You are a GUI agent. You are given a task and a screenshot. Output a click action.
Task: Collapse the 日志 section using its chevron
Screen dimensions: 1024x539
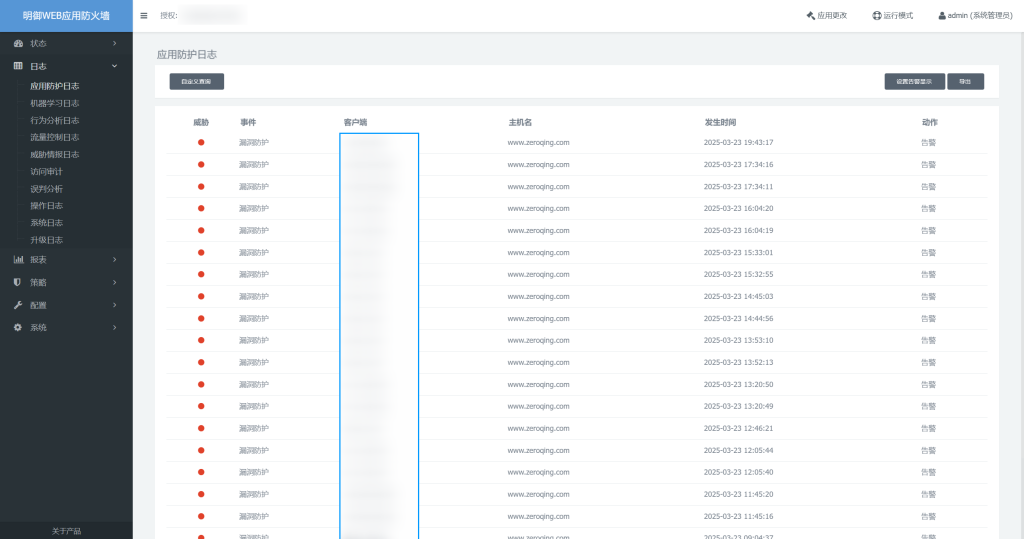point(114,66)
